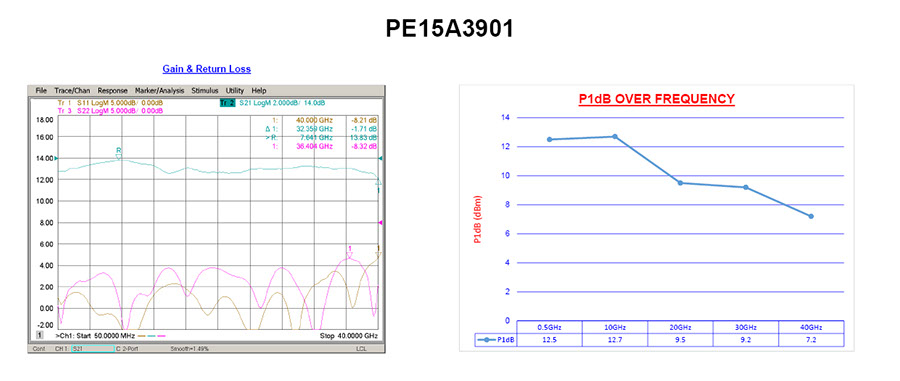Image resolution: width=900 pixels, height=381 pixels.
Task: Click pink marker 1 on the S22 trace
Action: coord(349,251)
